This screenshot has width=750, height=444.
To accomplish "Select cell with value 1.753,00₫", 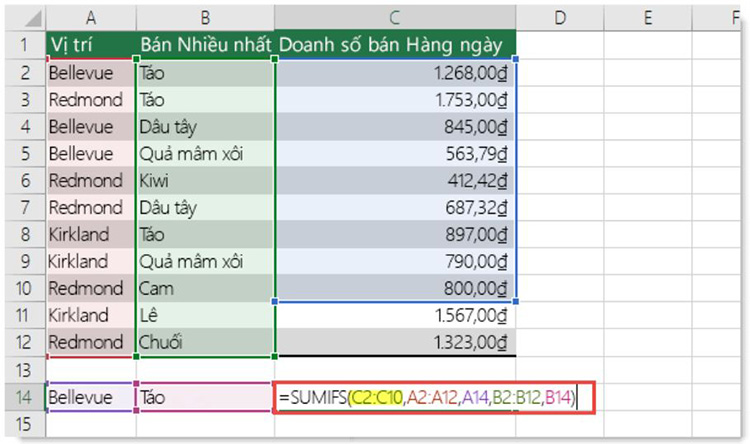I will coord(395,100).
